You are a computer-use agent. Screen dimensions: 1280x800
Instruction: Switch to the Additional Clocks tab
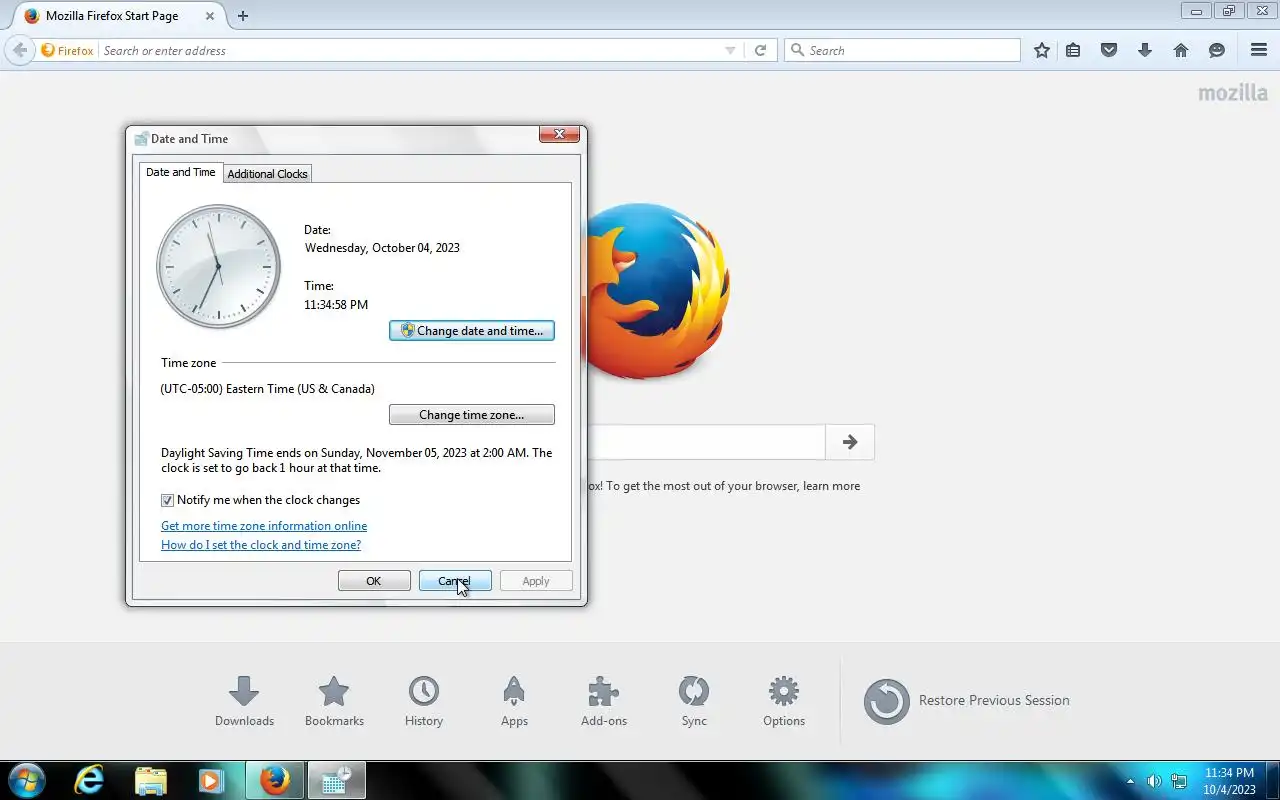267,174
